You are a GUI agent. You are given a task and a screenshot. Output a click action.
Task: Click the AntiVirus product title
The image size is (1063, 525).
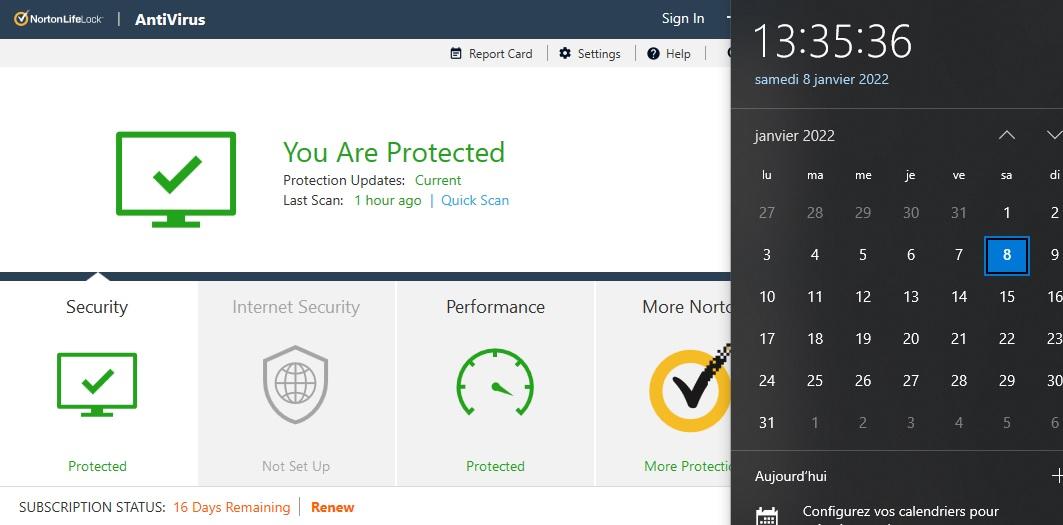pyautogui.click(x=170, y=20)
